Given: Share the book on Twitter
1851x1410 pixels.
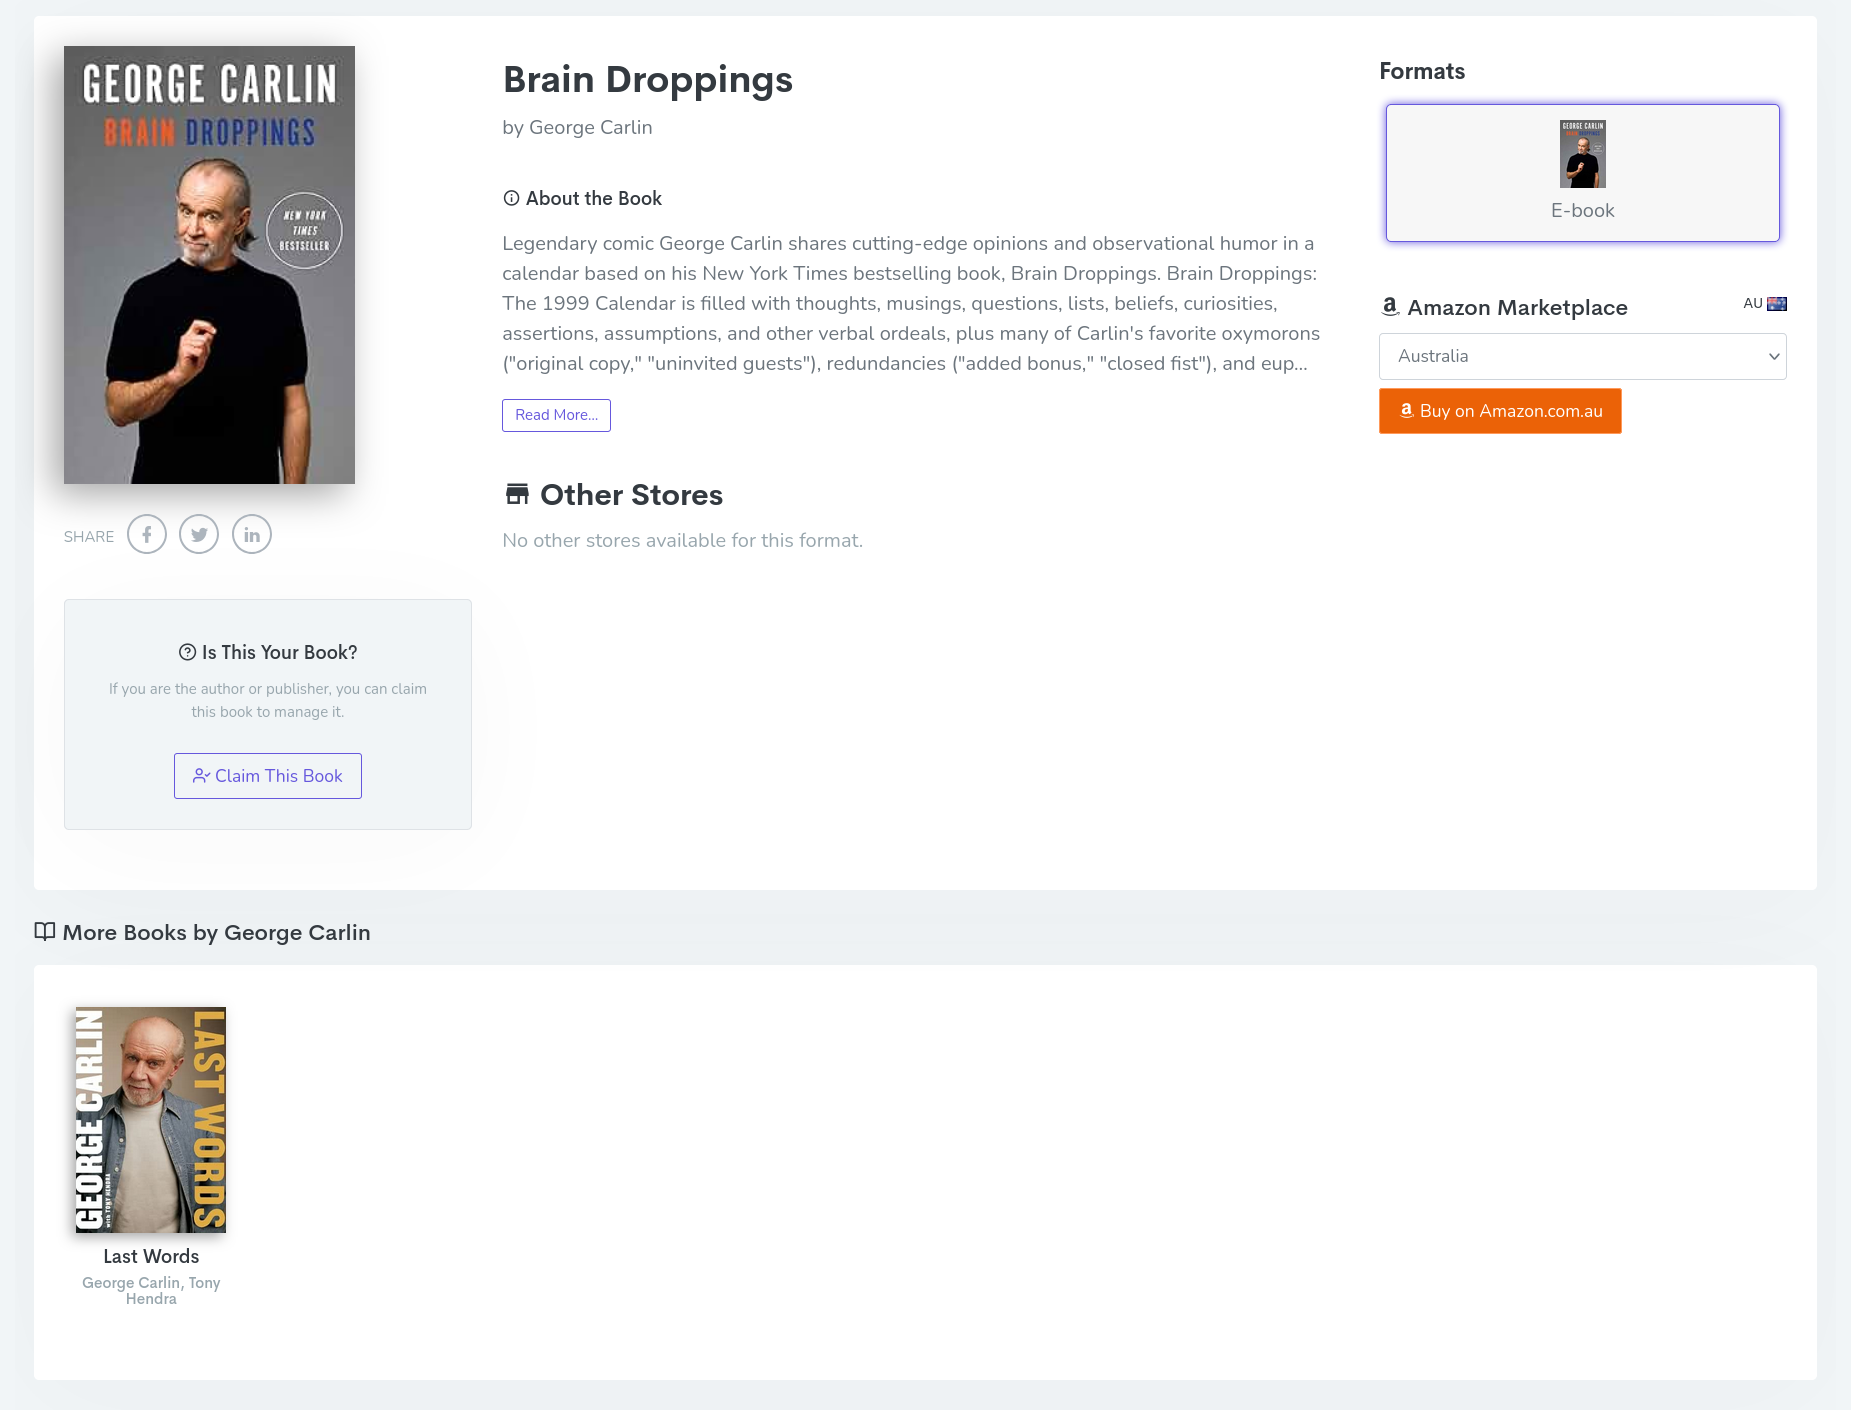Looking at the screenshot, I should 199,535.
